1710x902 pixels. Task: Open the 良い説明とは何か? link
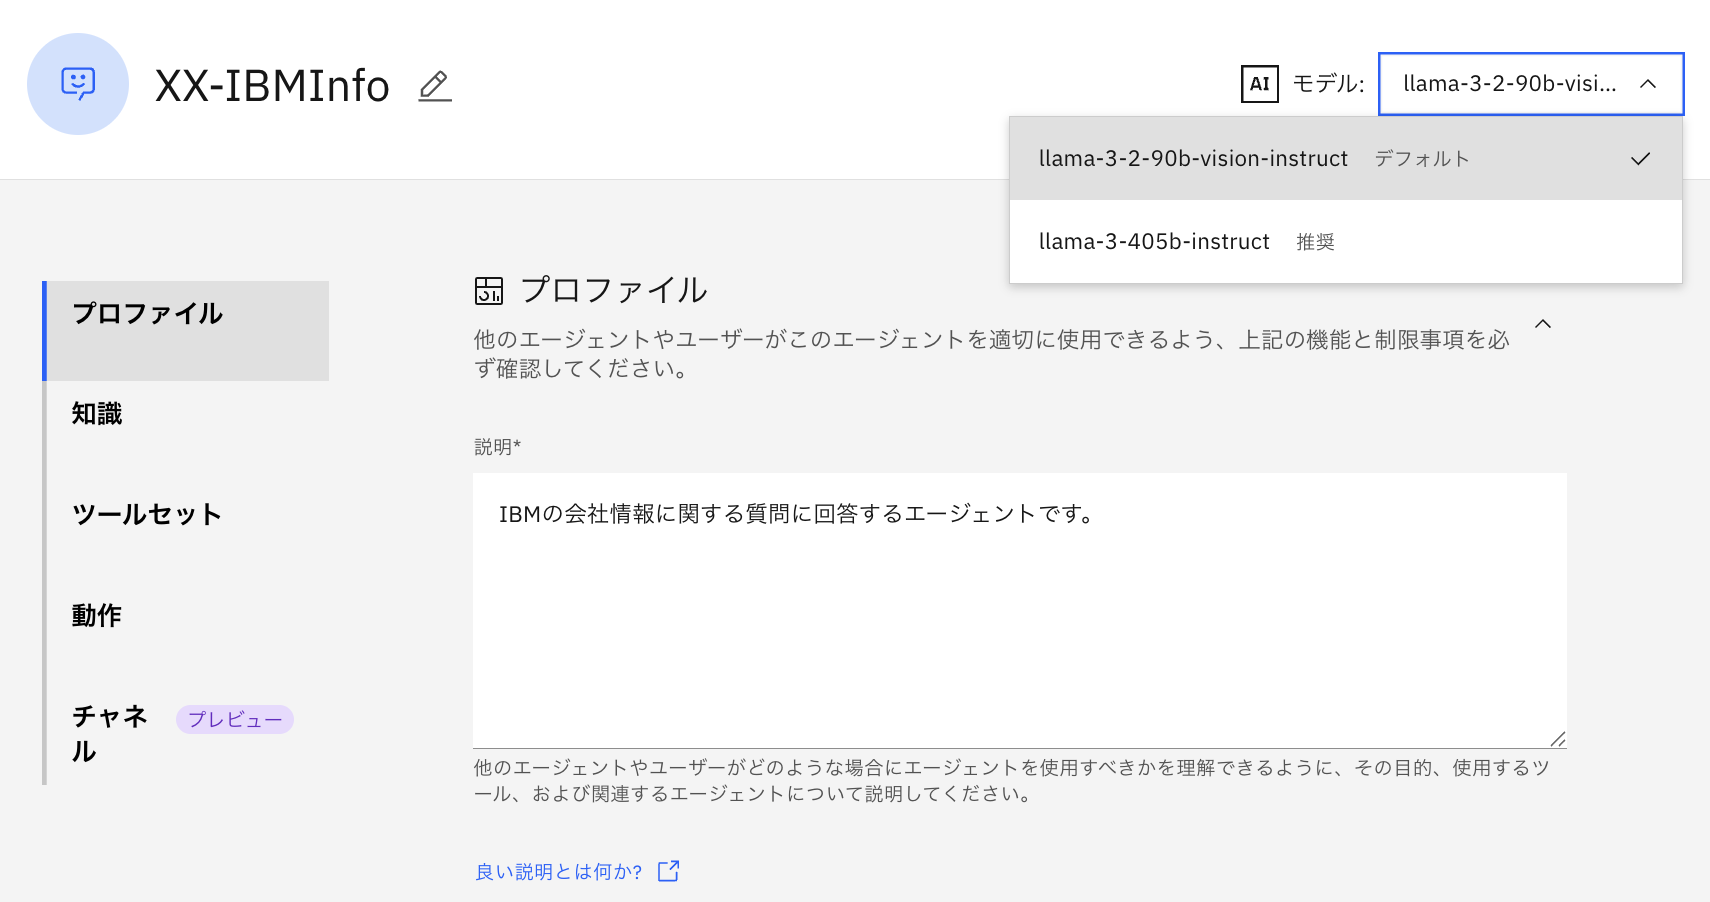click(559, 872)
